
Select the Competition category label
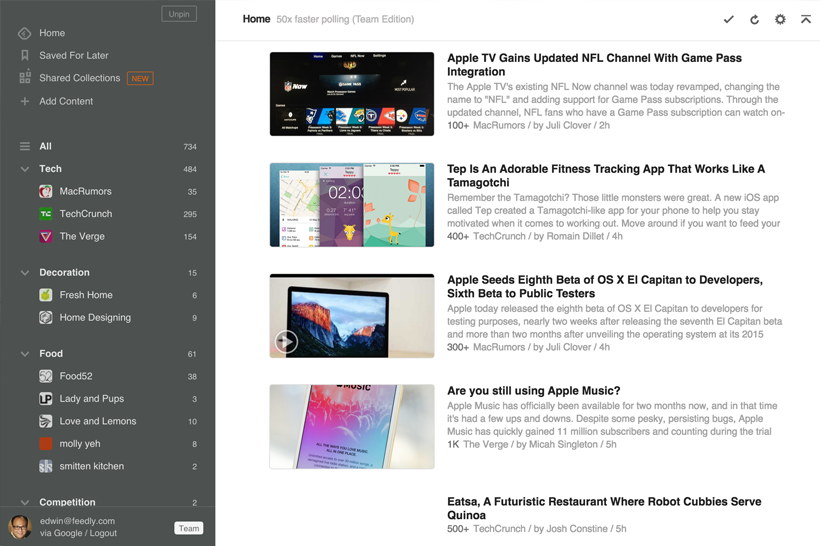[67, 502]
